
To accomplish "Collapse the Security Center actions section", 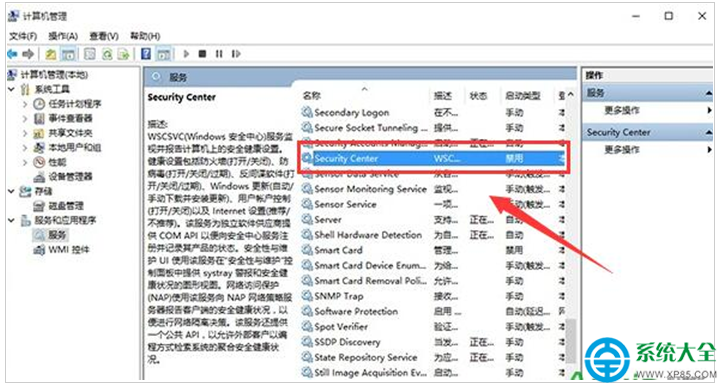I will click(x=708, y=132).
